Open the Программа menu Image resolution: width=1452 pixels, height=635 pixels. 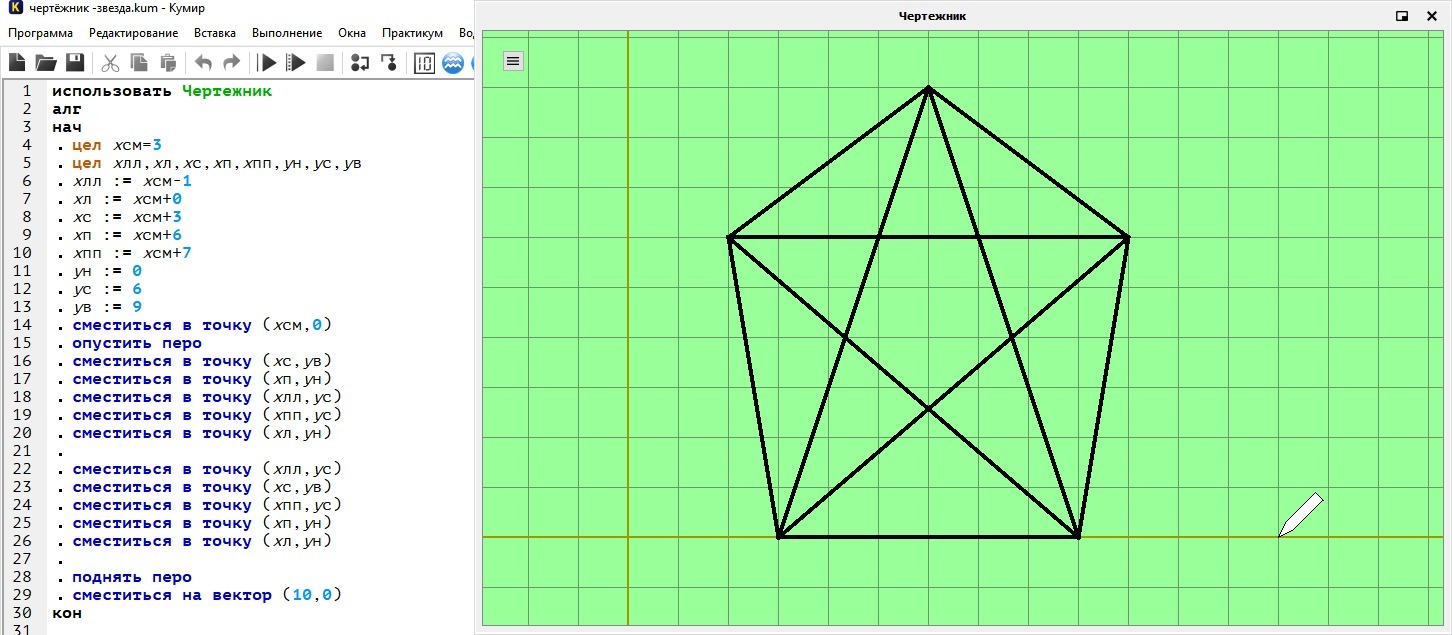[x=40, y=33]
